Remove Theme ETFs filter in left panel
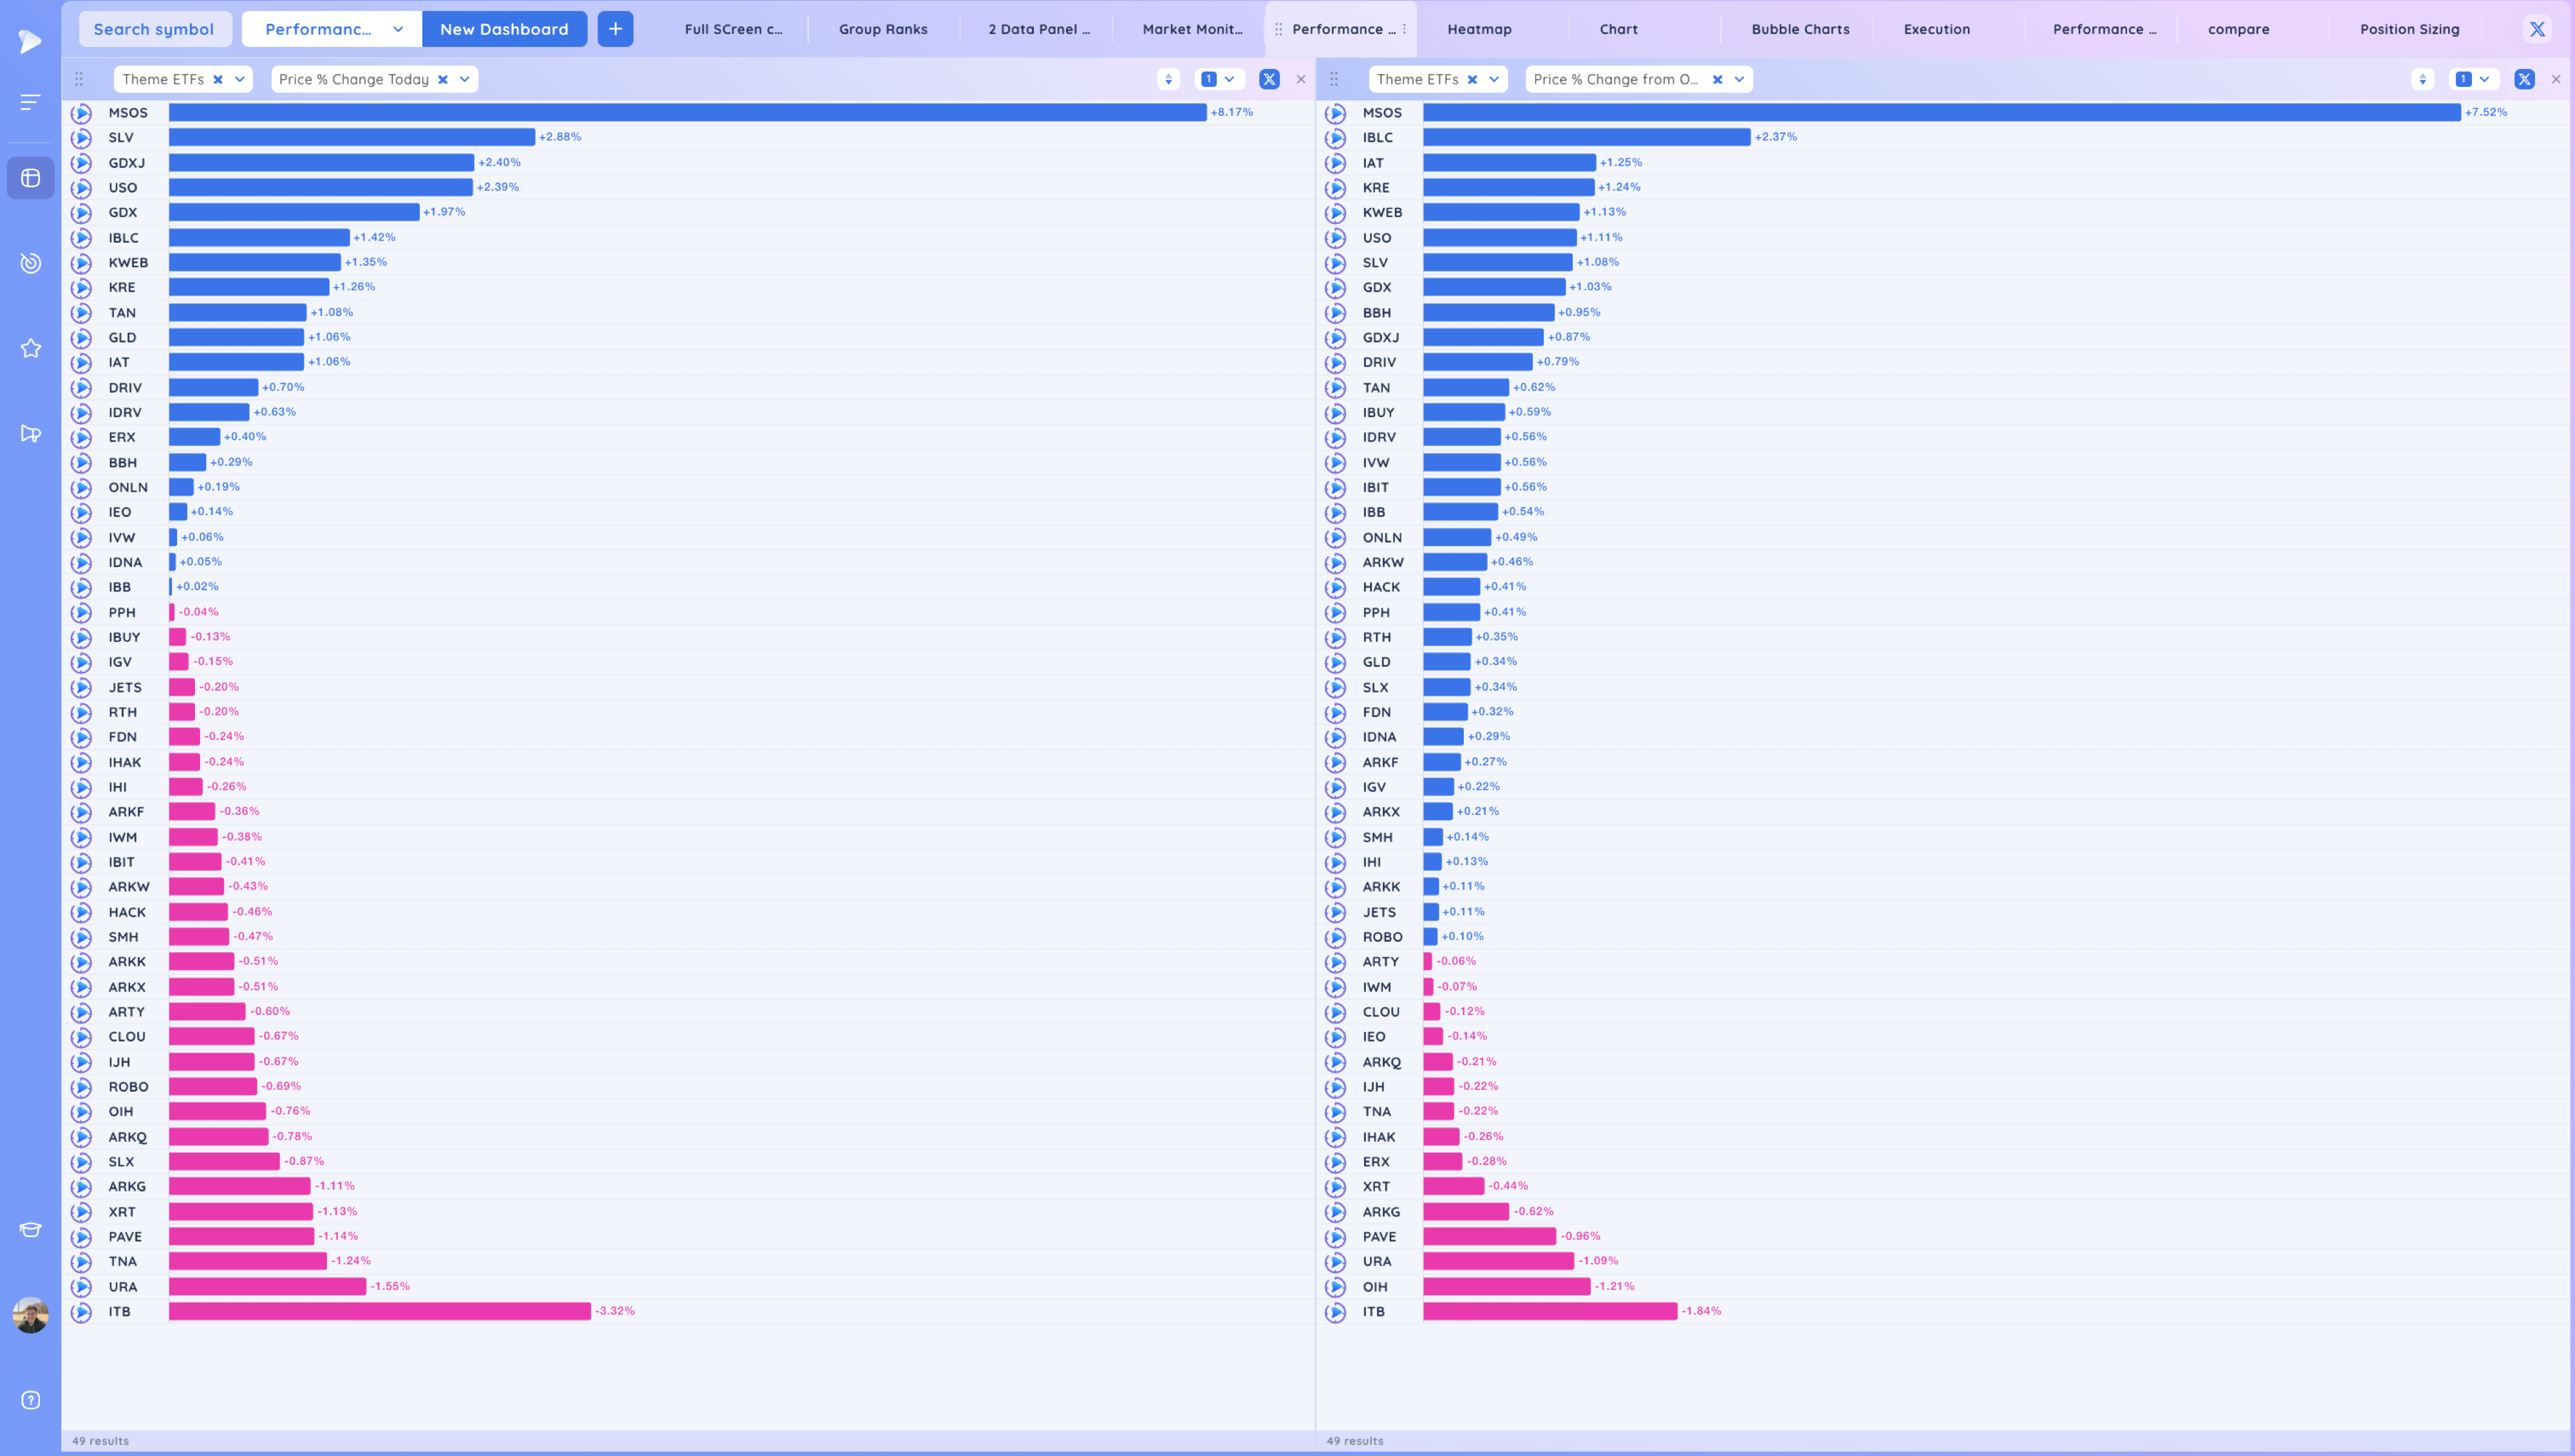 (218, 79)
